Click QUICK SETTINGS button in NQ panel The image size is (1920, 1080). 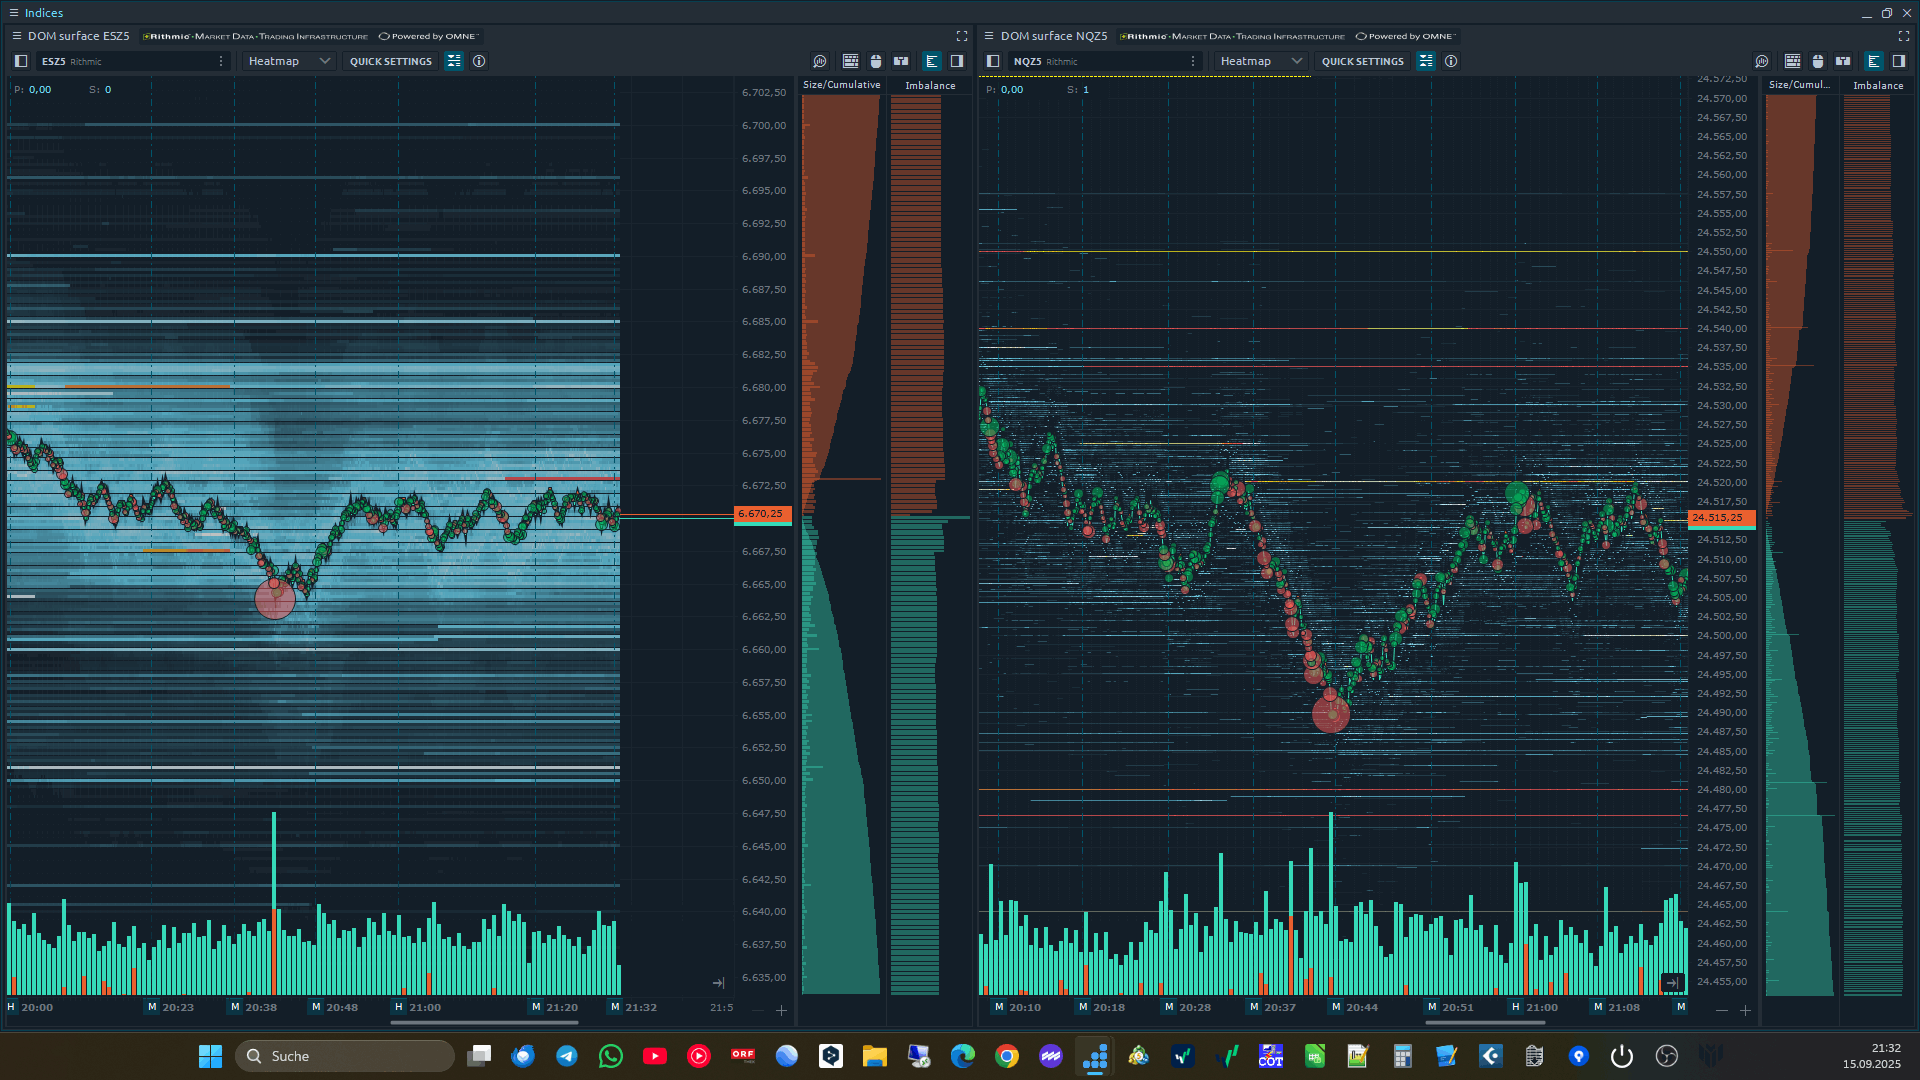point(1362,61)
